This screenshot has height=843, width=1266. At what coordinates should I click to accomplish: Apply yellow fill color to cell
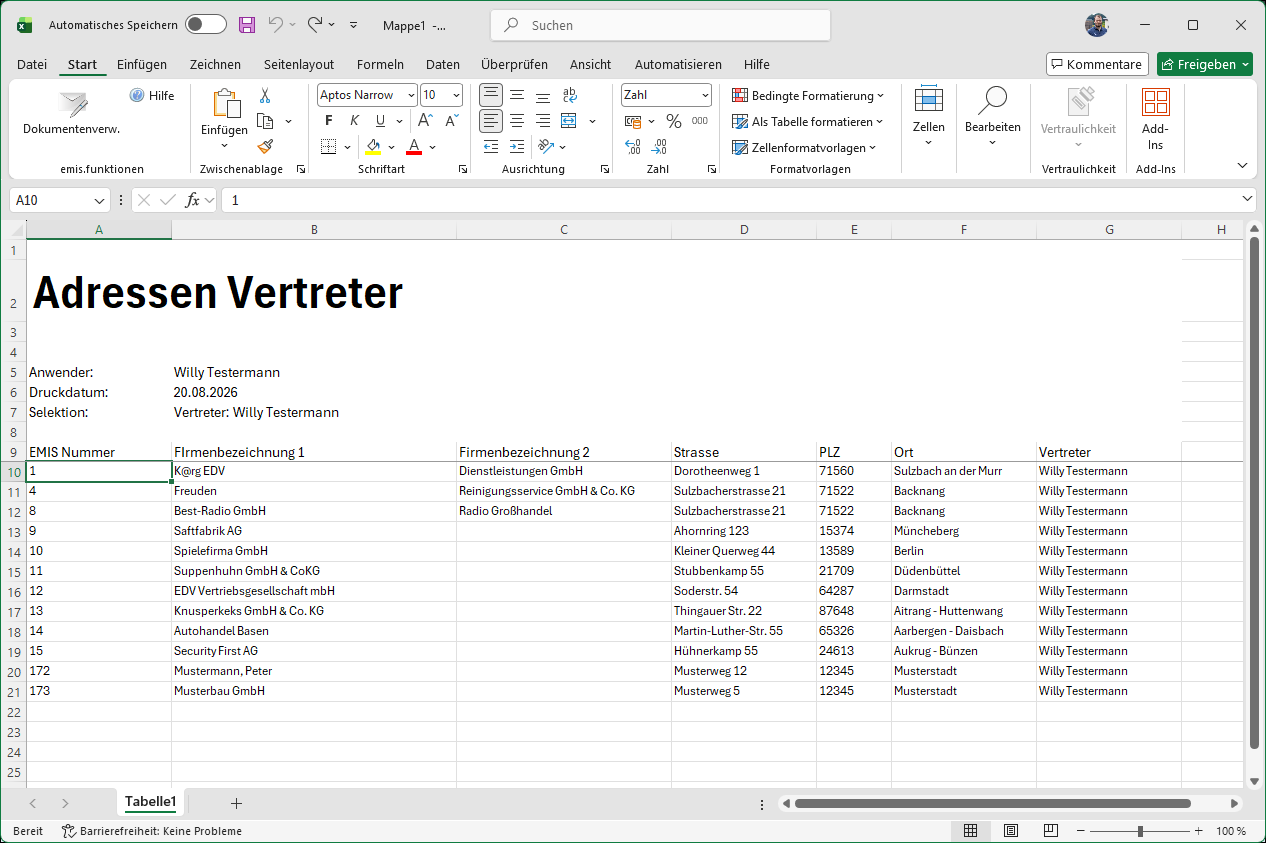[373, 147]
